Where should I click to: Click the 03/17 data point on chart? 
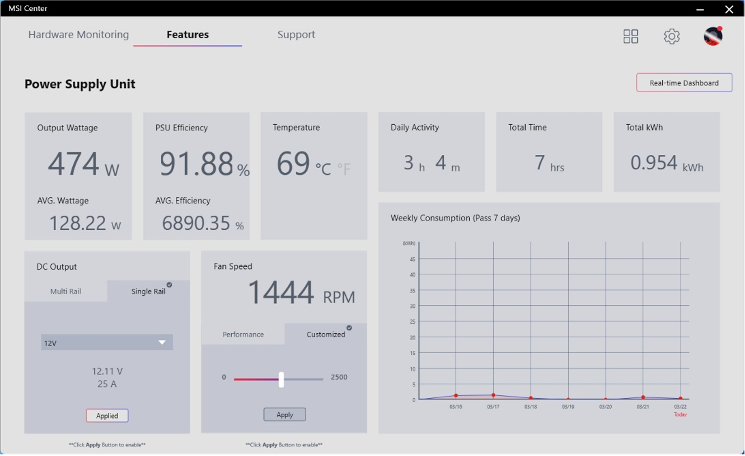point(493,395)
